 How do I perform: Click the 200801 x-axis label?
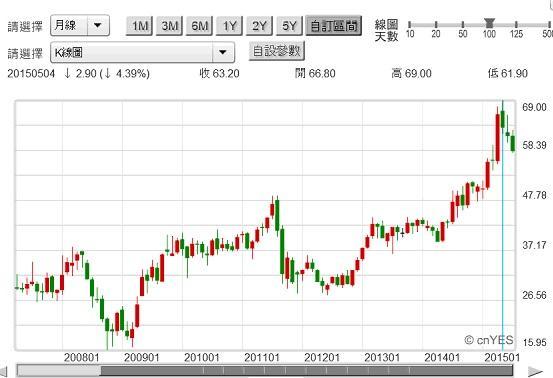[81, 358]
